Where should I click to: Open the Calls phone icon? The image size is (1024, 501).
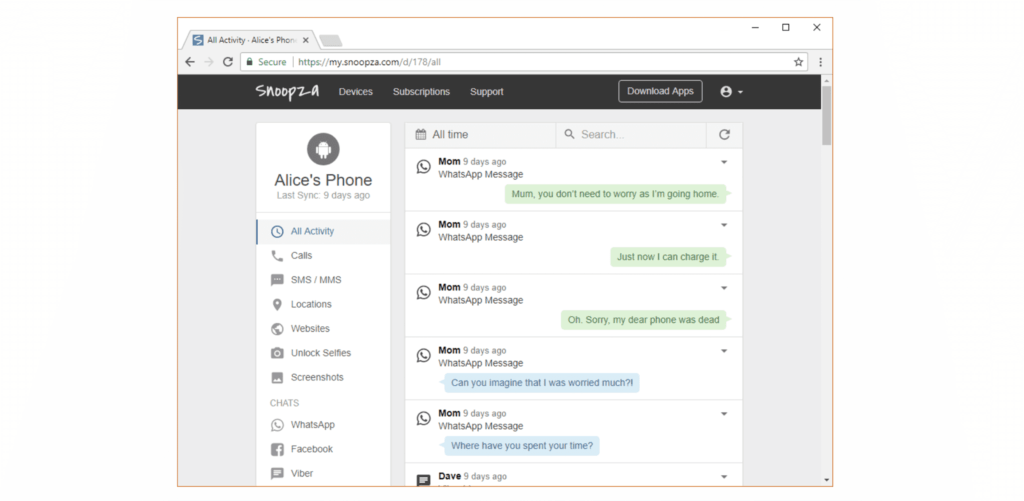[278, 255]
